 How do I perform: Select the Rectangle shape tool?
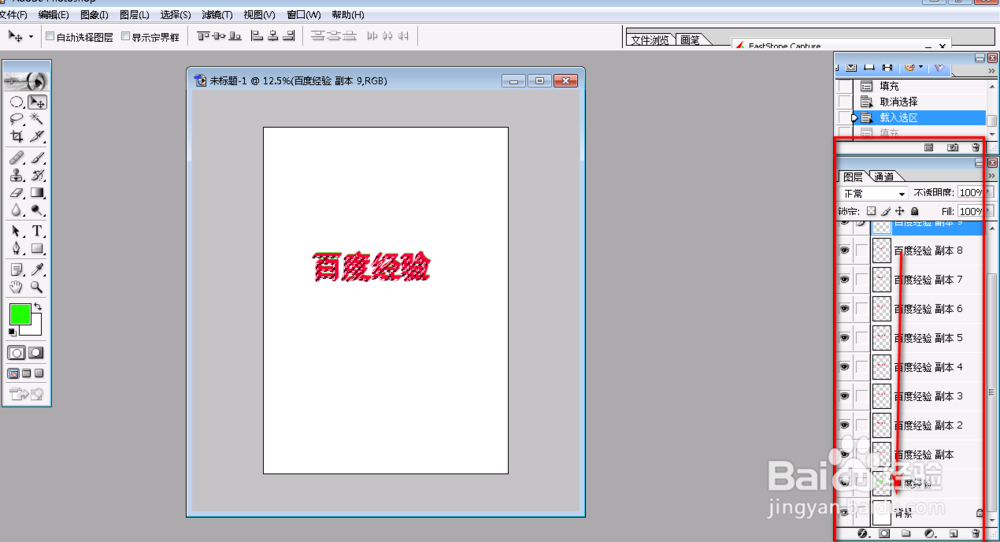(x=37, y=249)
